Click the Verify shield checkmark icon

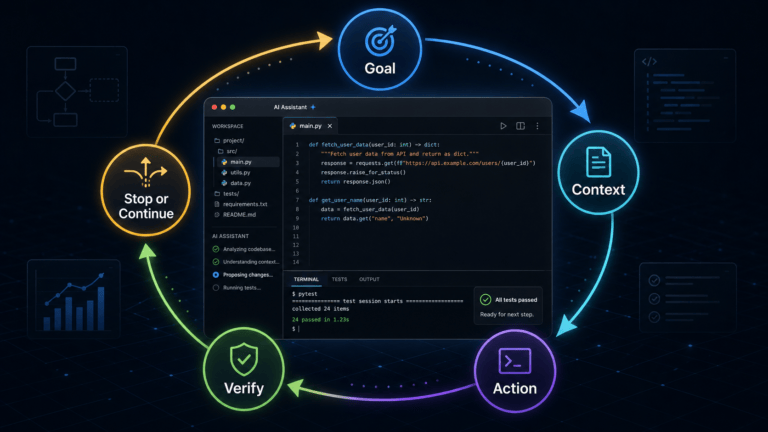tap(244, 360)
